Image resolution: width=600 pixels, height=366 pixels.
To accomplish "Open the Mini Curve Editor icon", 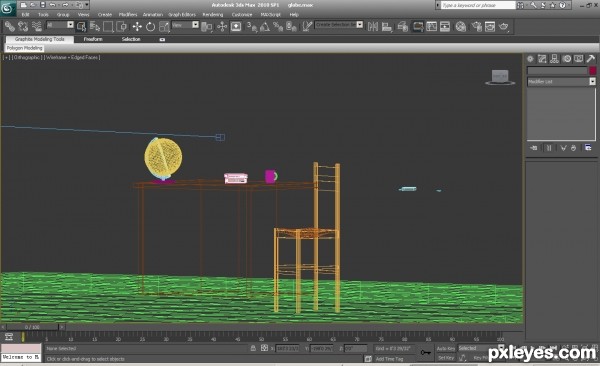I will tap(9, 337).
